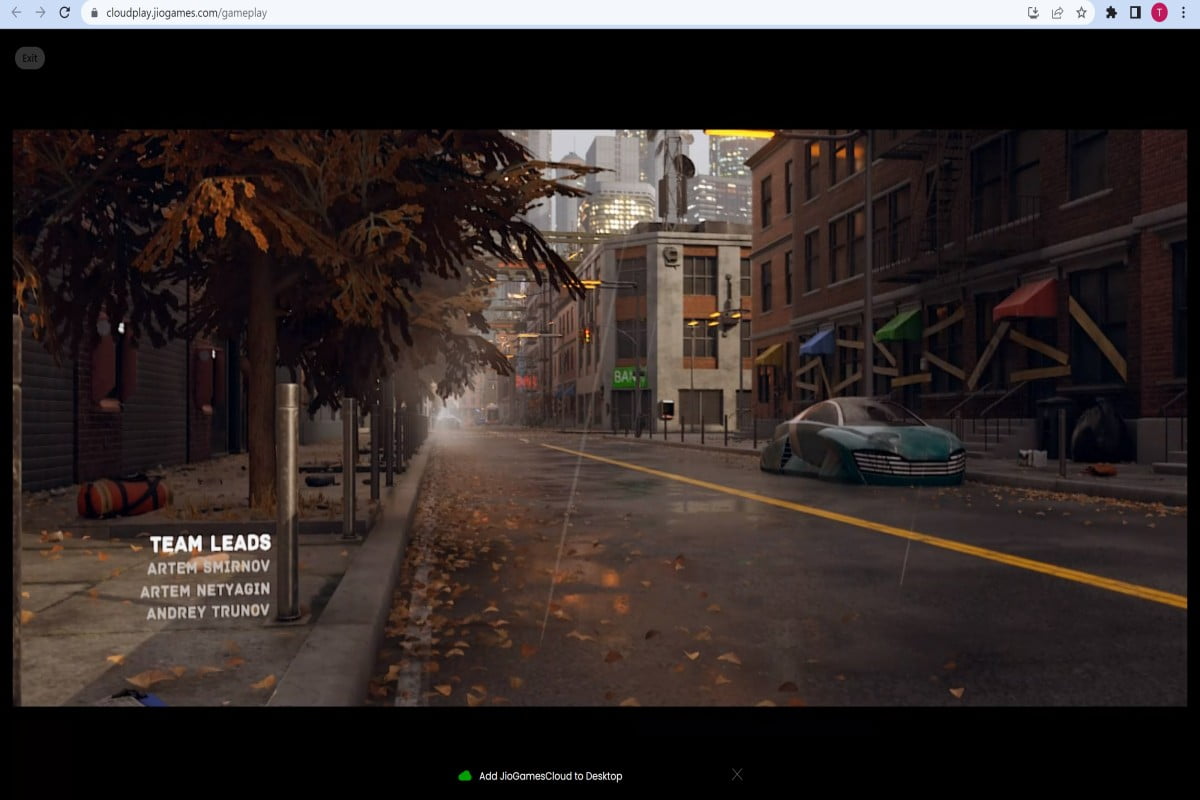1200x800 pixels.
Task: View site info via the lock icon
Action: click(x=94, y=13)
